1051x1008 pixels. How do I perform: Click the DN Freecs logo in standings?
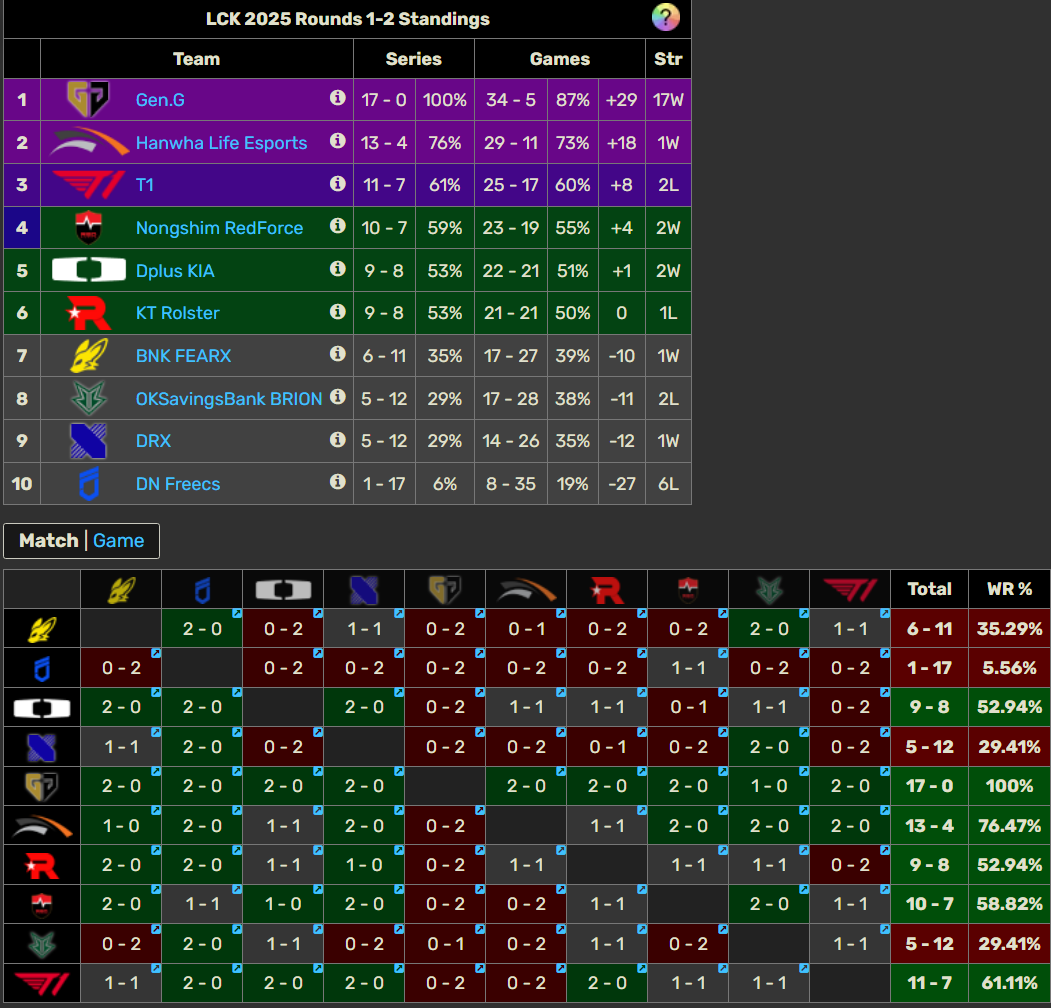coord(88,484)
